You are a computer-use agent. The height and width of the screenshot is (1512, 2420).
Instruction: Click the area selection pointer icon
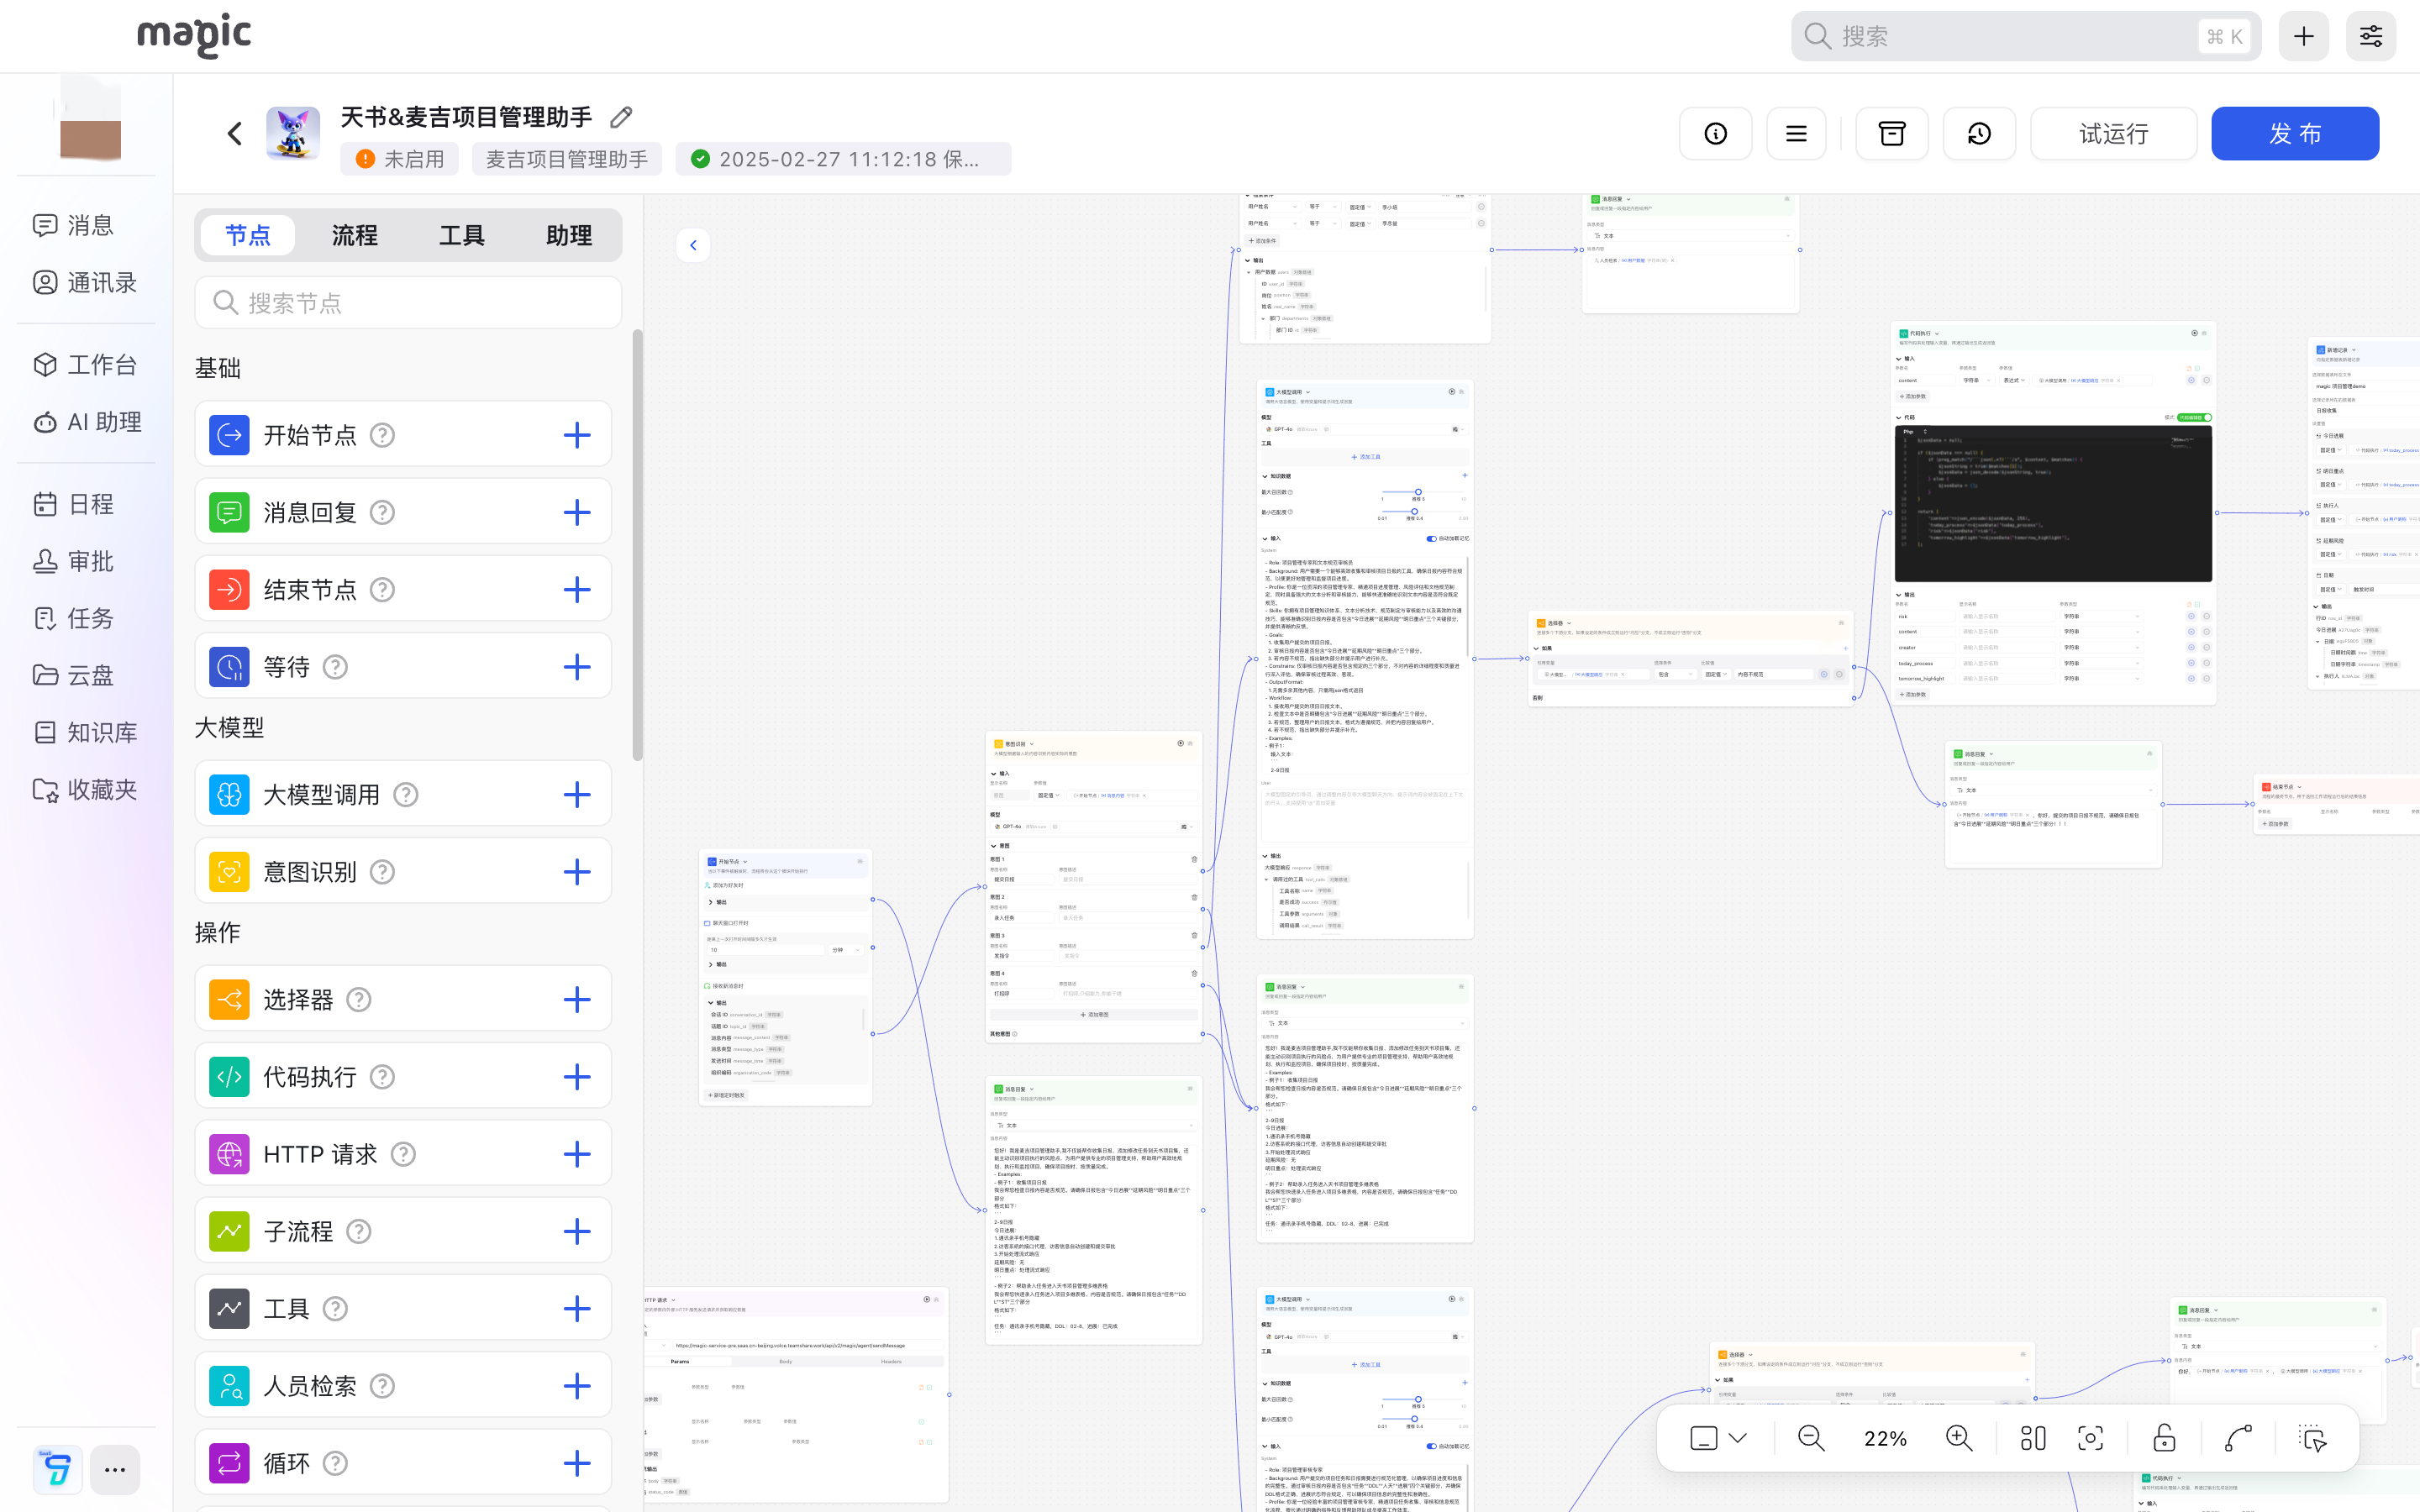point(2312,1438)
